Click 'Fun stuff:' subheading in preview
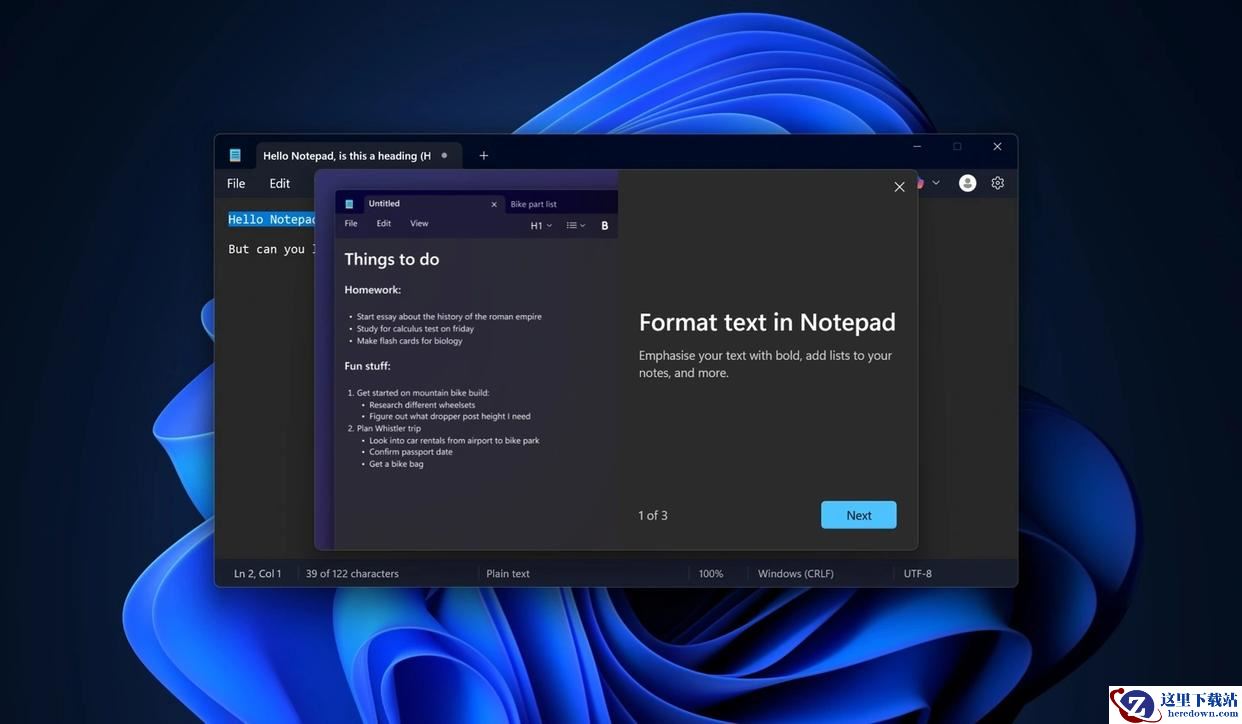The image size is (1242, 724). [368, 366]
